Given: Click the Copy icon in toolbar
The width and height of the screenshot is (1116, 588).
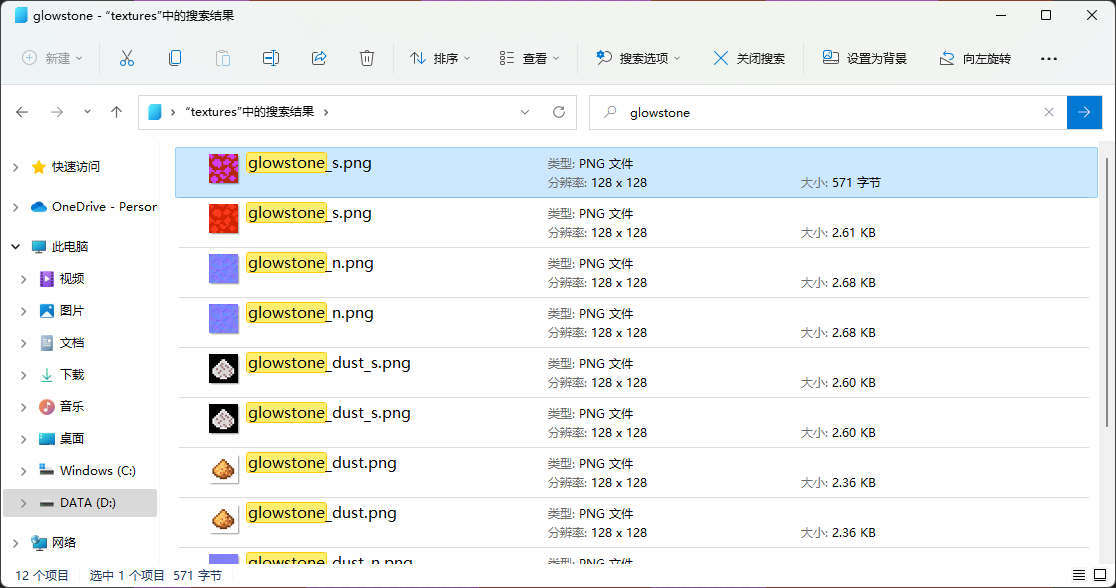Looking at the screenshot, I should [175, 58].
